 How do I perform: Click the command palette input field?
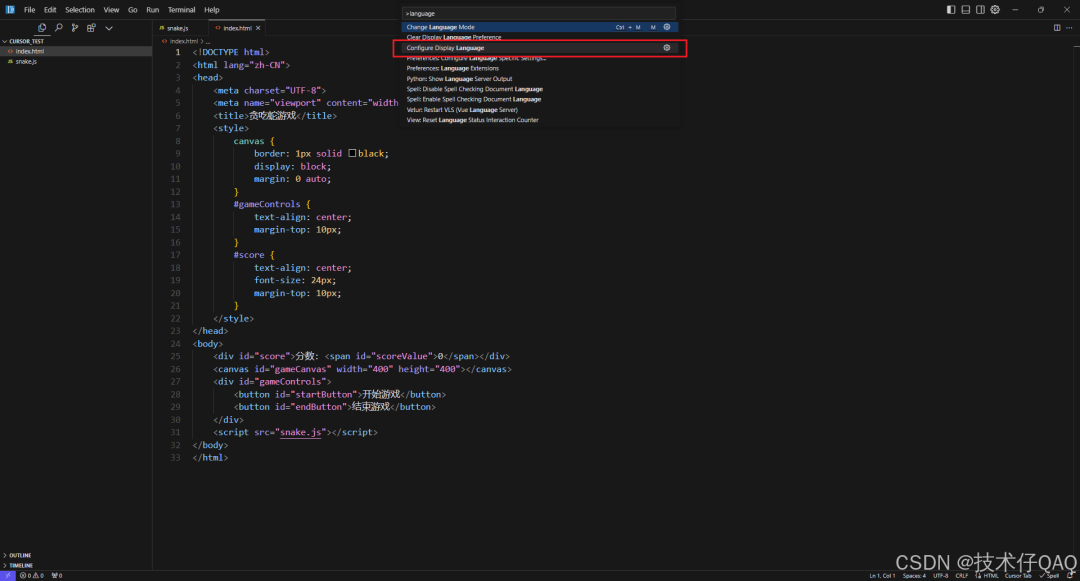point(539,13)
